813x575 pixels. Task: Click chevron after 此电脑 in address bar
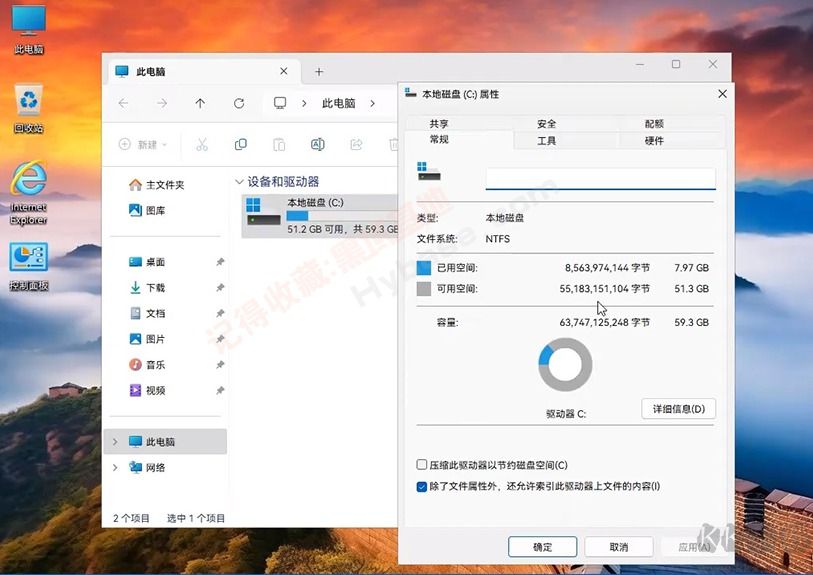(x=372, y=103)
